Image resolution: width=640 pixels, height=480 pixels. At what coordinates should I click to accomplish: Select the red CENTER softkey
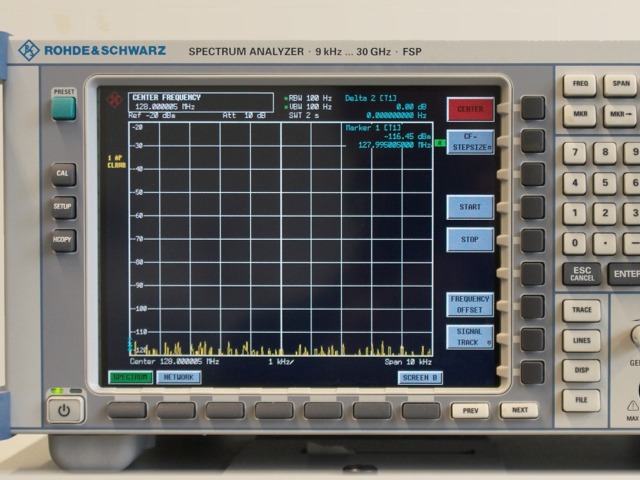[x=469, y=109]
